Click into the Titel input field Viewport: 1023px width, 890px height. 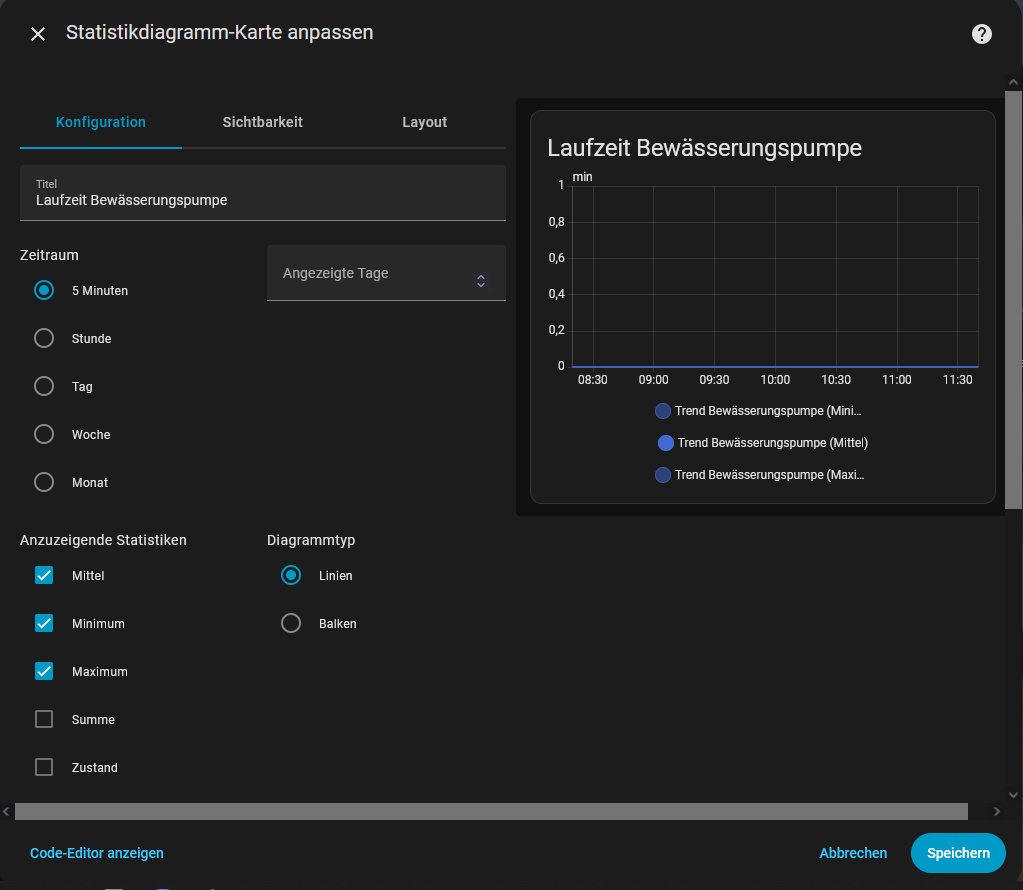(x=262, y=200)
